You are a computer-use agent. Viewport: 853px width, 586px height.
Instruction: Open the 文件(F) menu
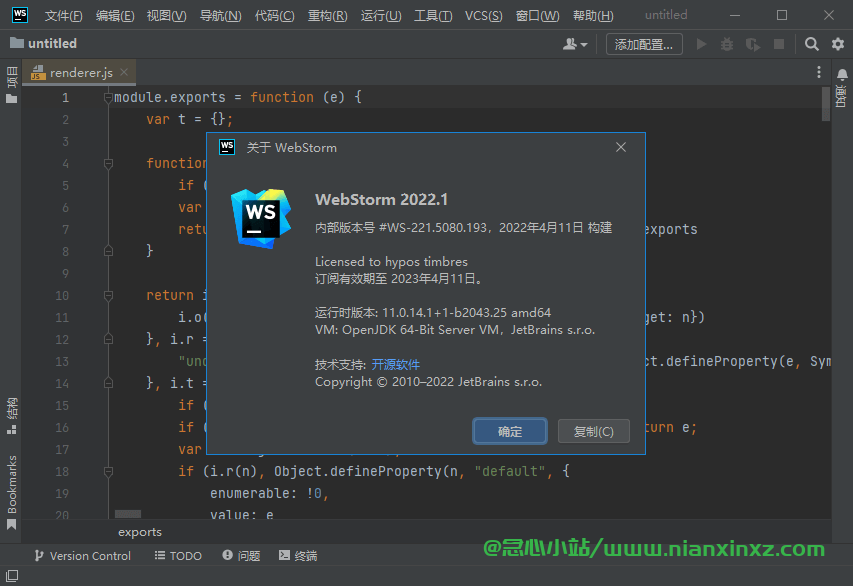pos(63,16)
